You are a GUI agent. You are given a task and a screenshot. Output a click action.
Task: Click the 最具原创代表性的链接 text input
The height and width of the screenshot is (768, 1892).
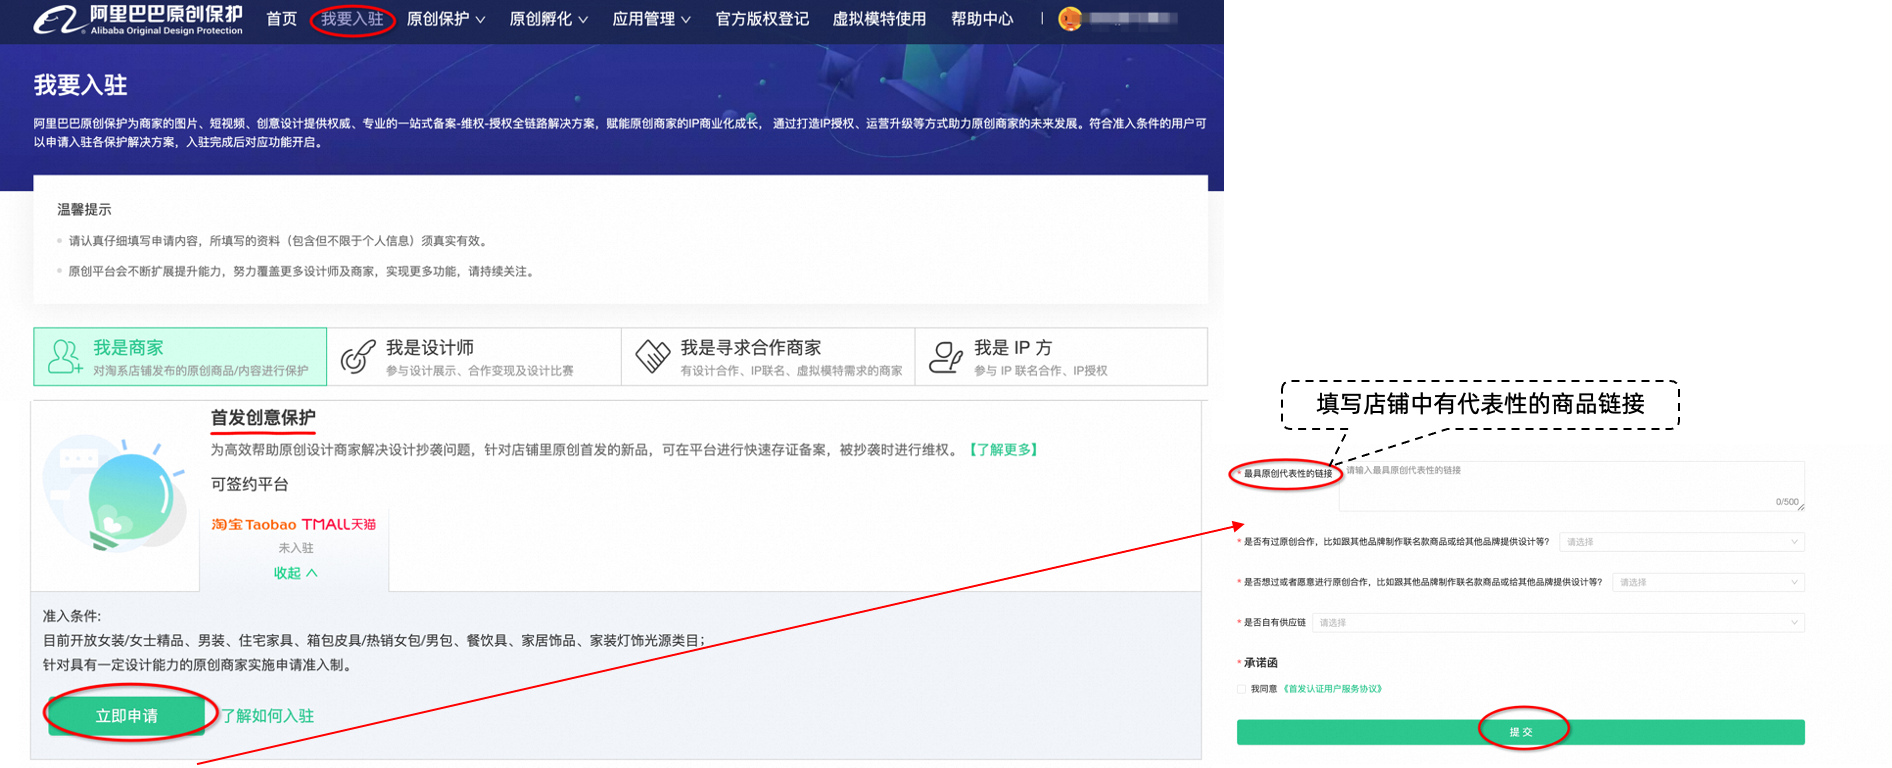[1572, 486]
